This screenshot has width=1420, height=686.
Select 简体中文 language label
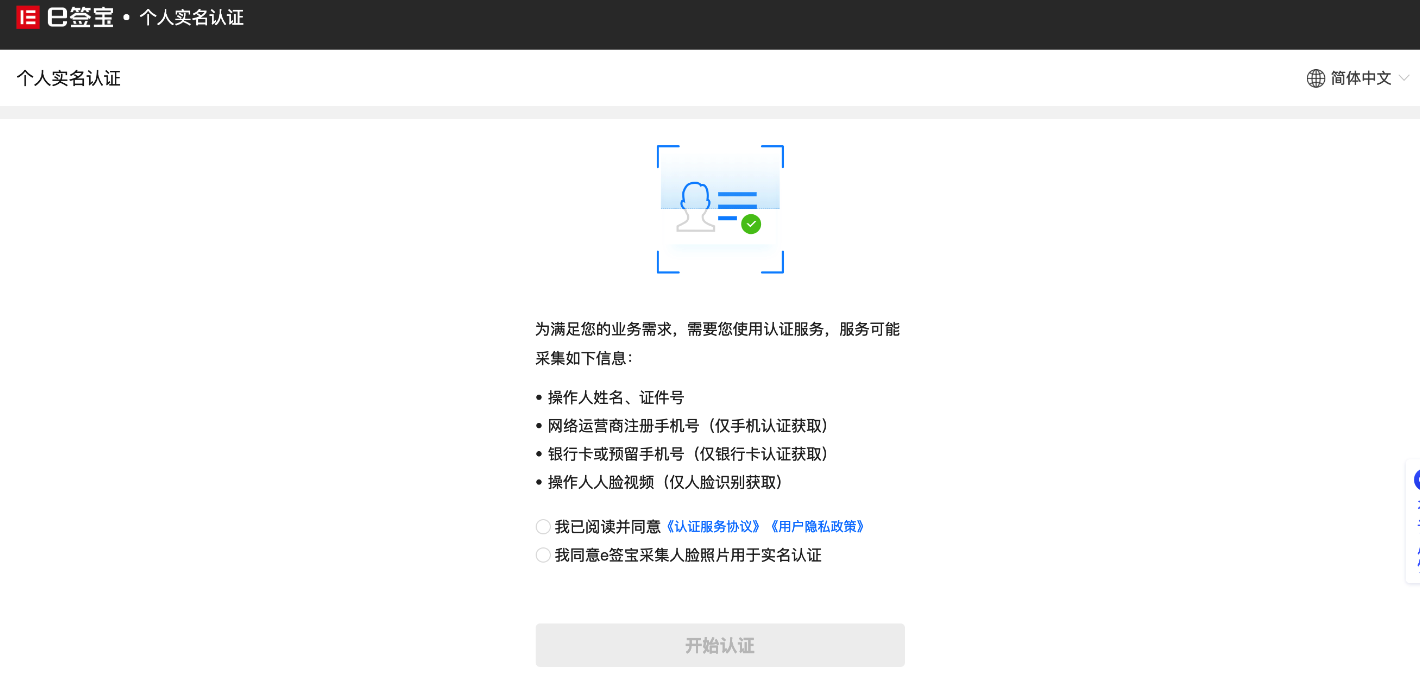coord(1361,78)
